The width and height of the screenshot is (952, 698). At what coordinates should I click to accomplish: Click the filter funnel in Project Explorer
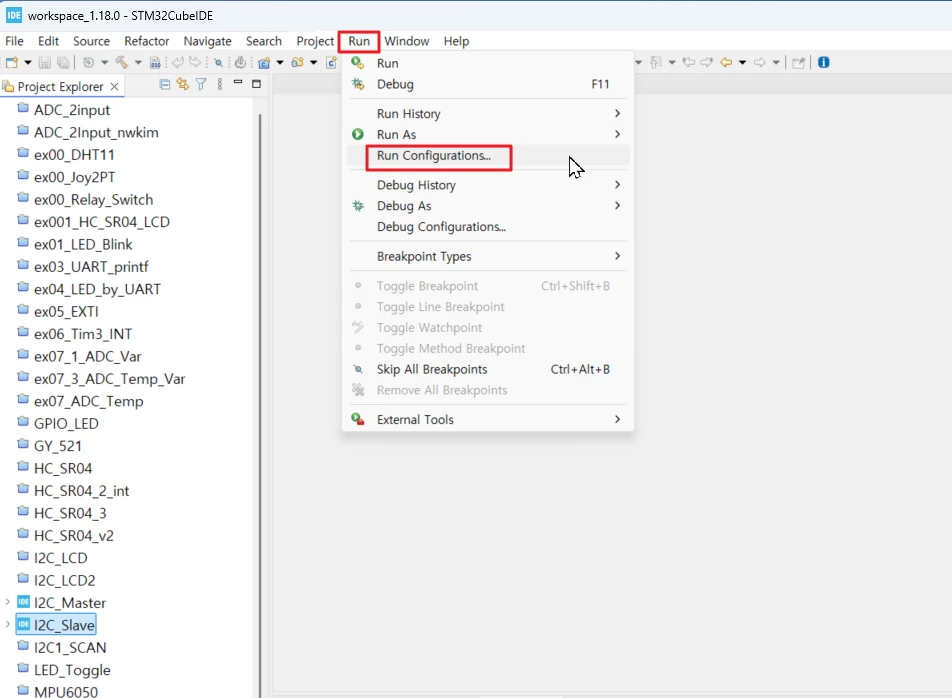click(x=201, y=84)
